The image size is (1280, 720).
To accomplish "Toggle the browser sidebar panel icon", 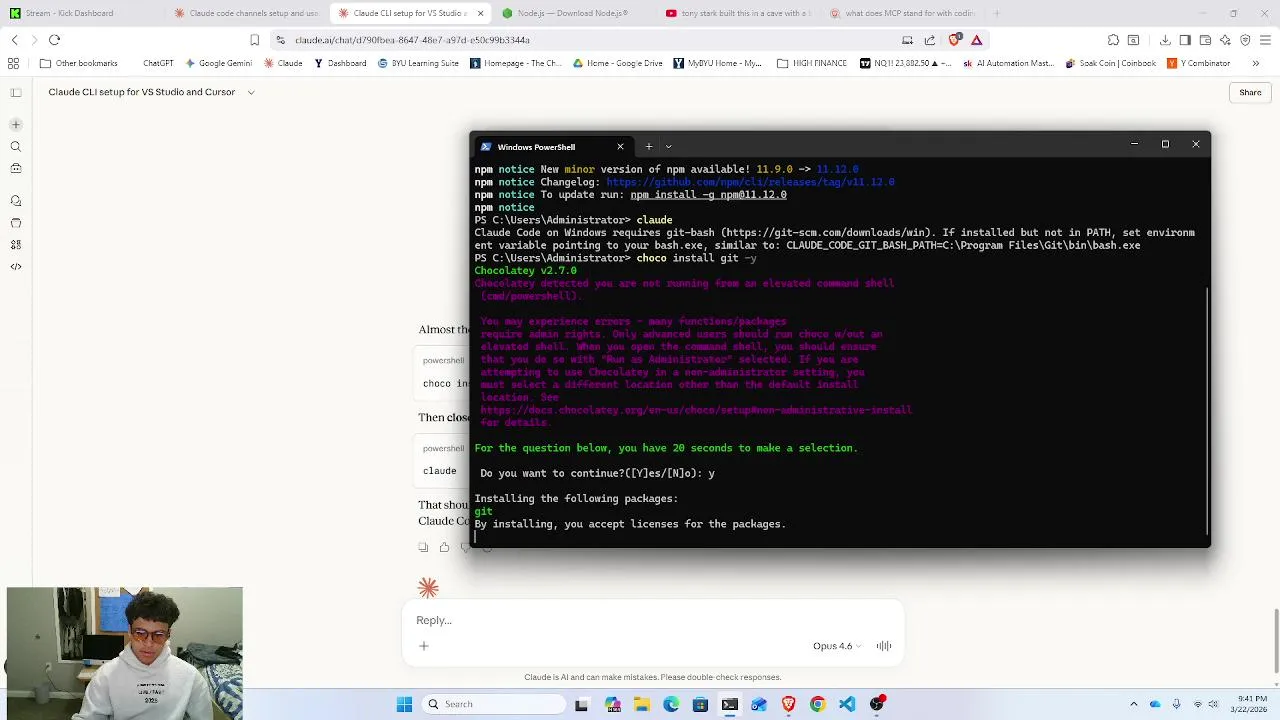I will [x=1186, y=40].
